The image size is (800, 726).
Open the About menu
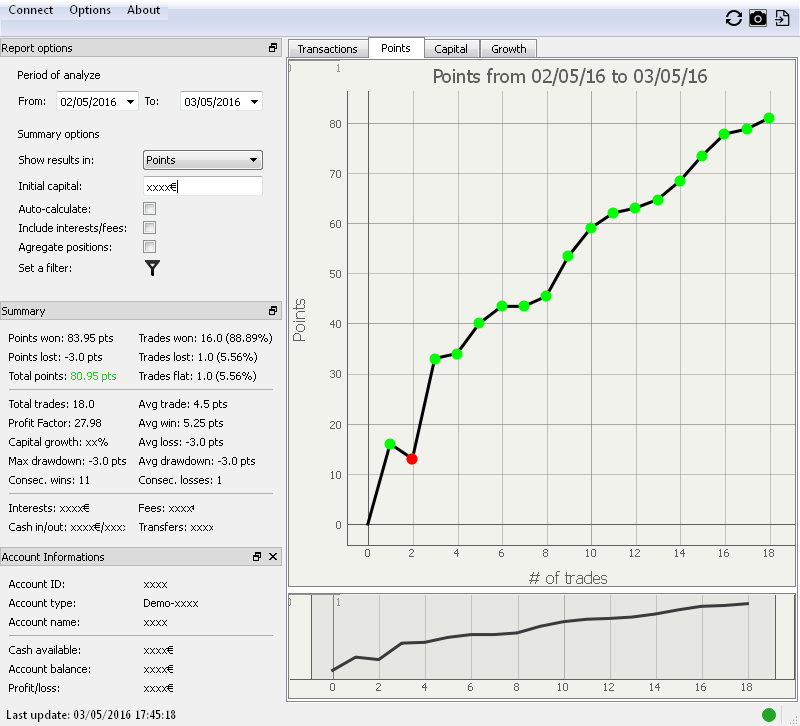tap(143, 10)
